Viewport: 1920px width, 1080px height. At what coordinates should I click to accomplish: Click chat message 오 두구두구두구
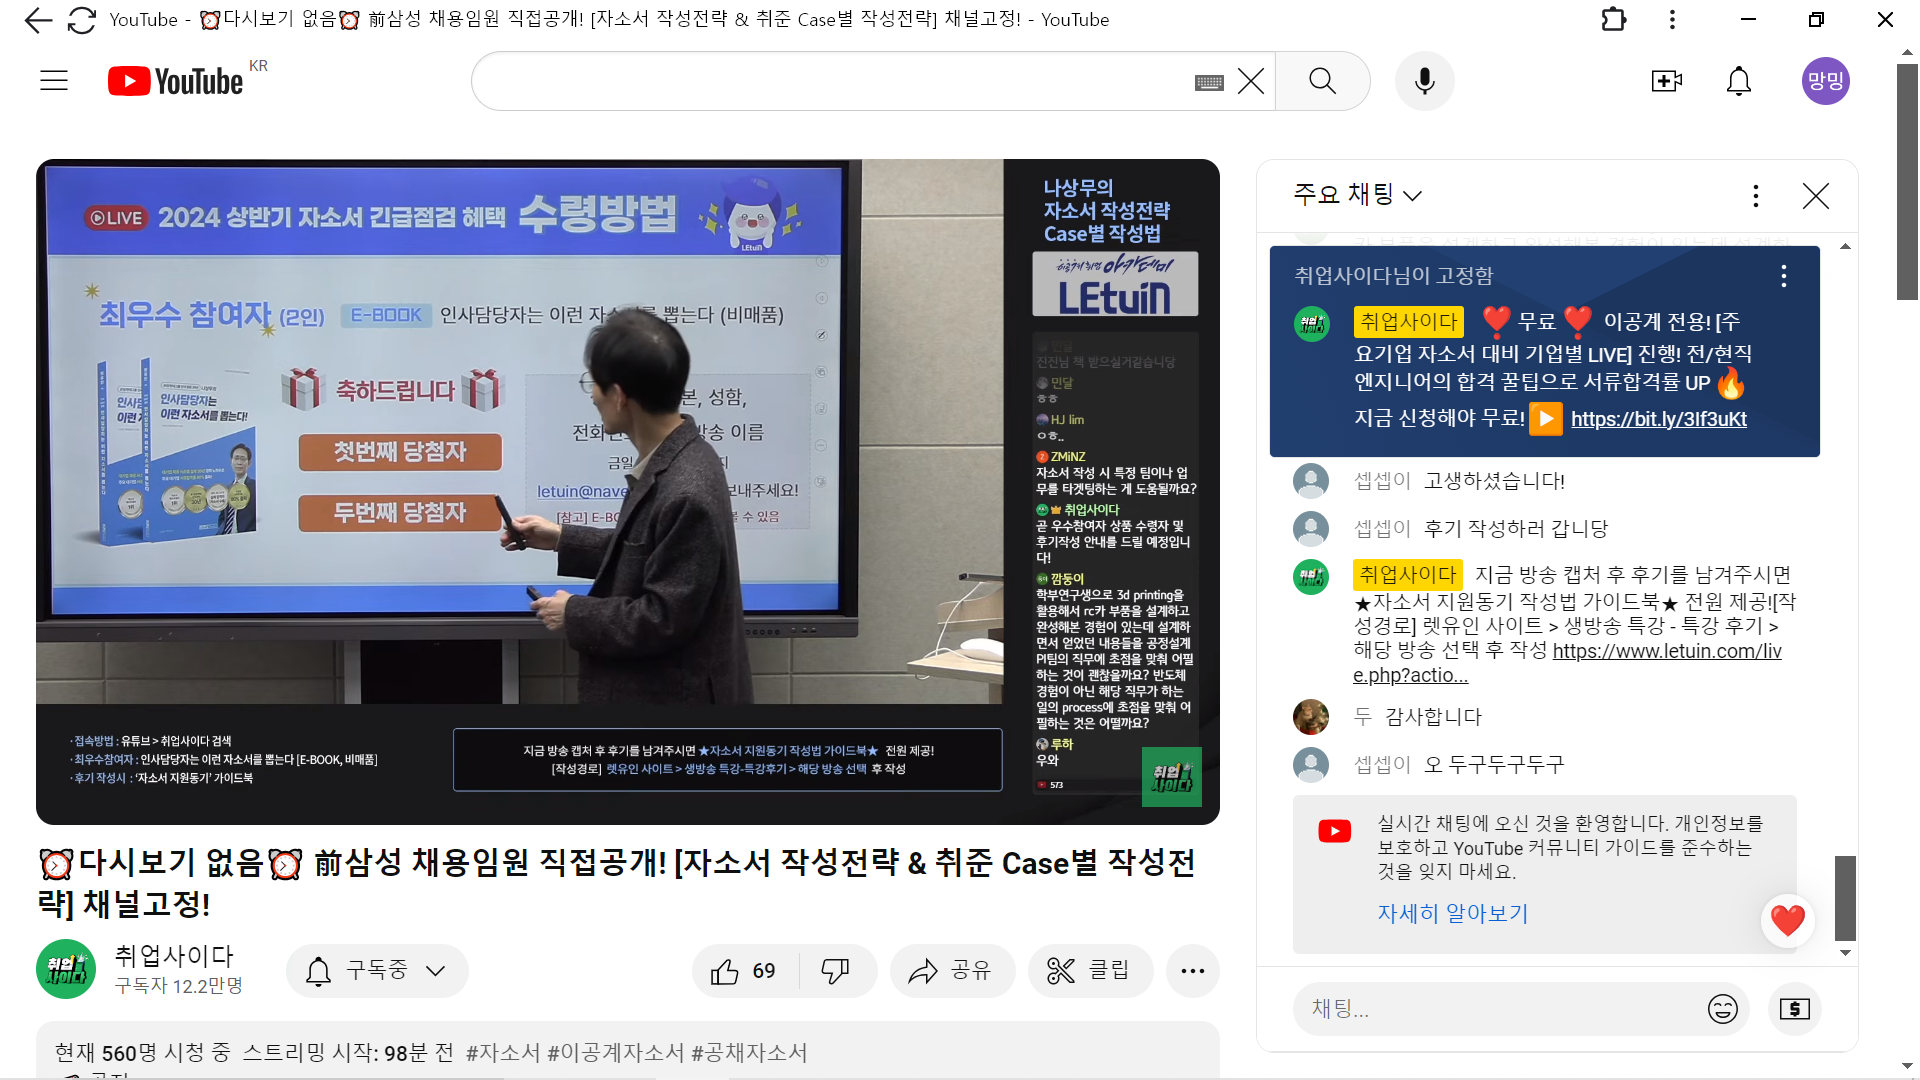pos(1494,765)
